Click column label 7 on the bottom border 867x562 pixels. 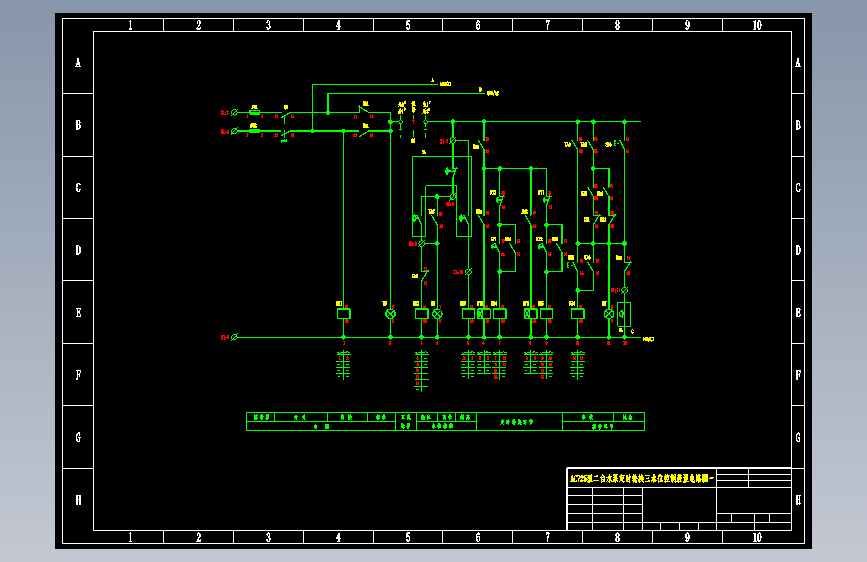pos(547,537)
